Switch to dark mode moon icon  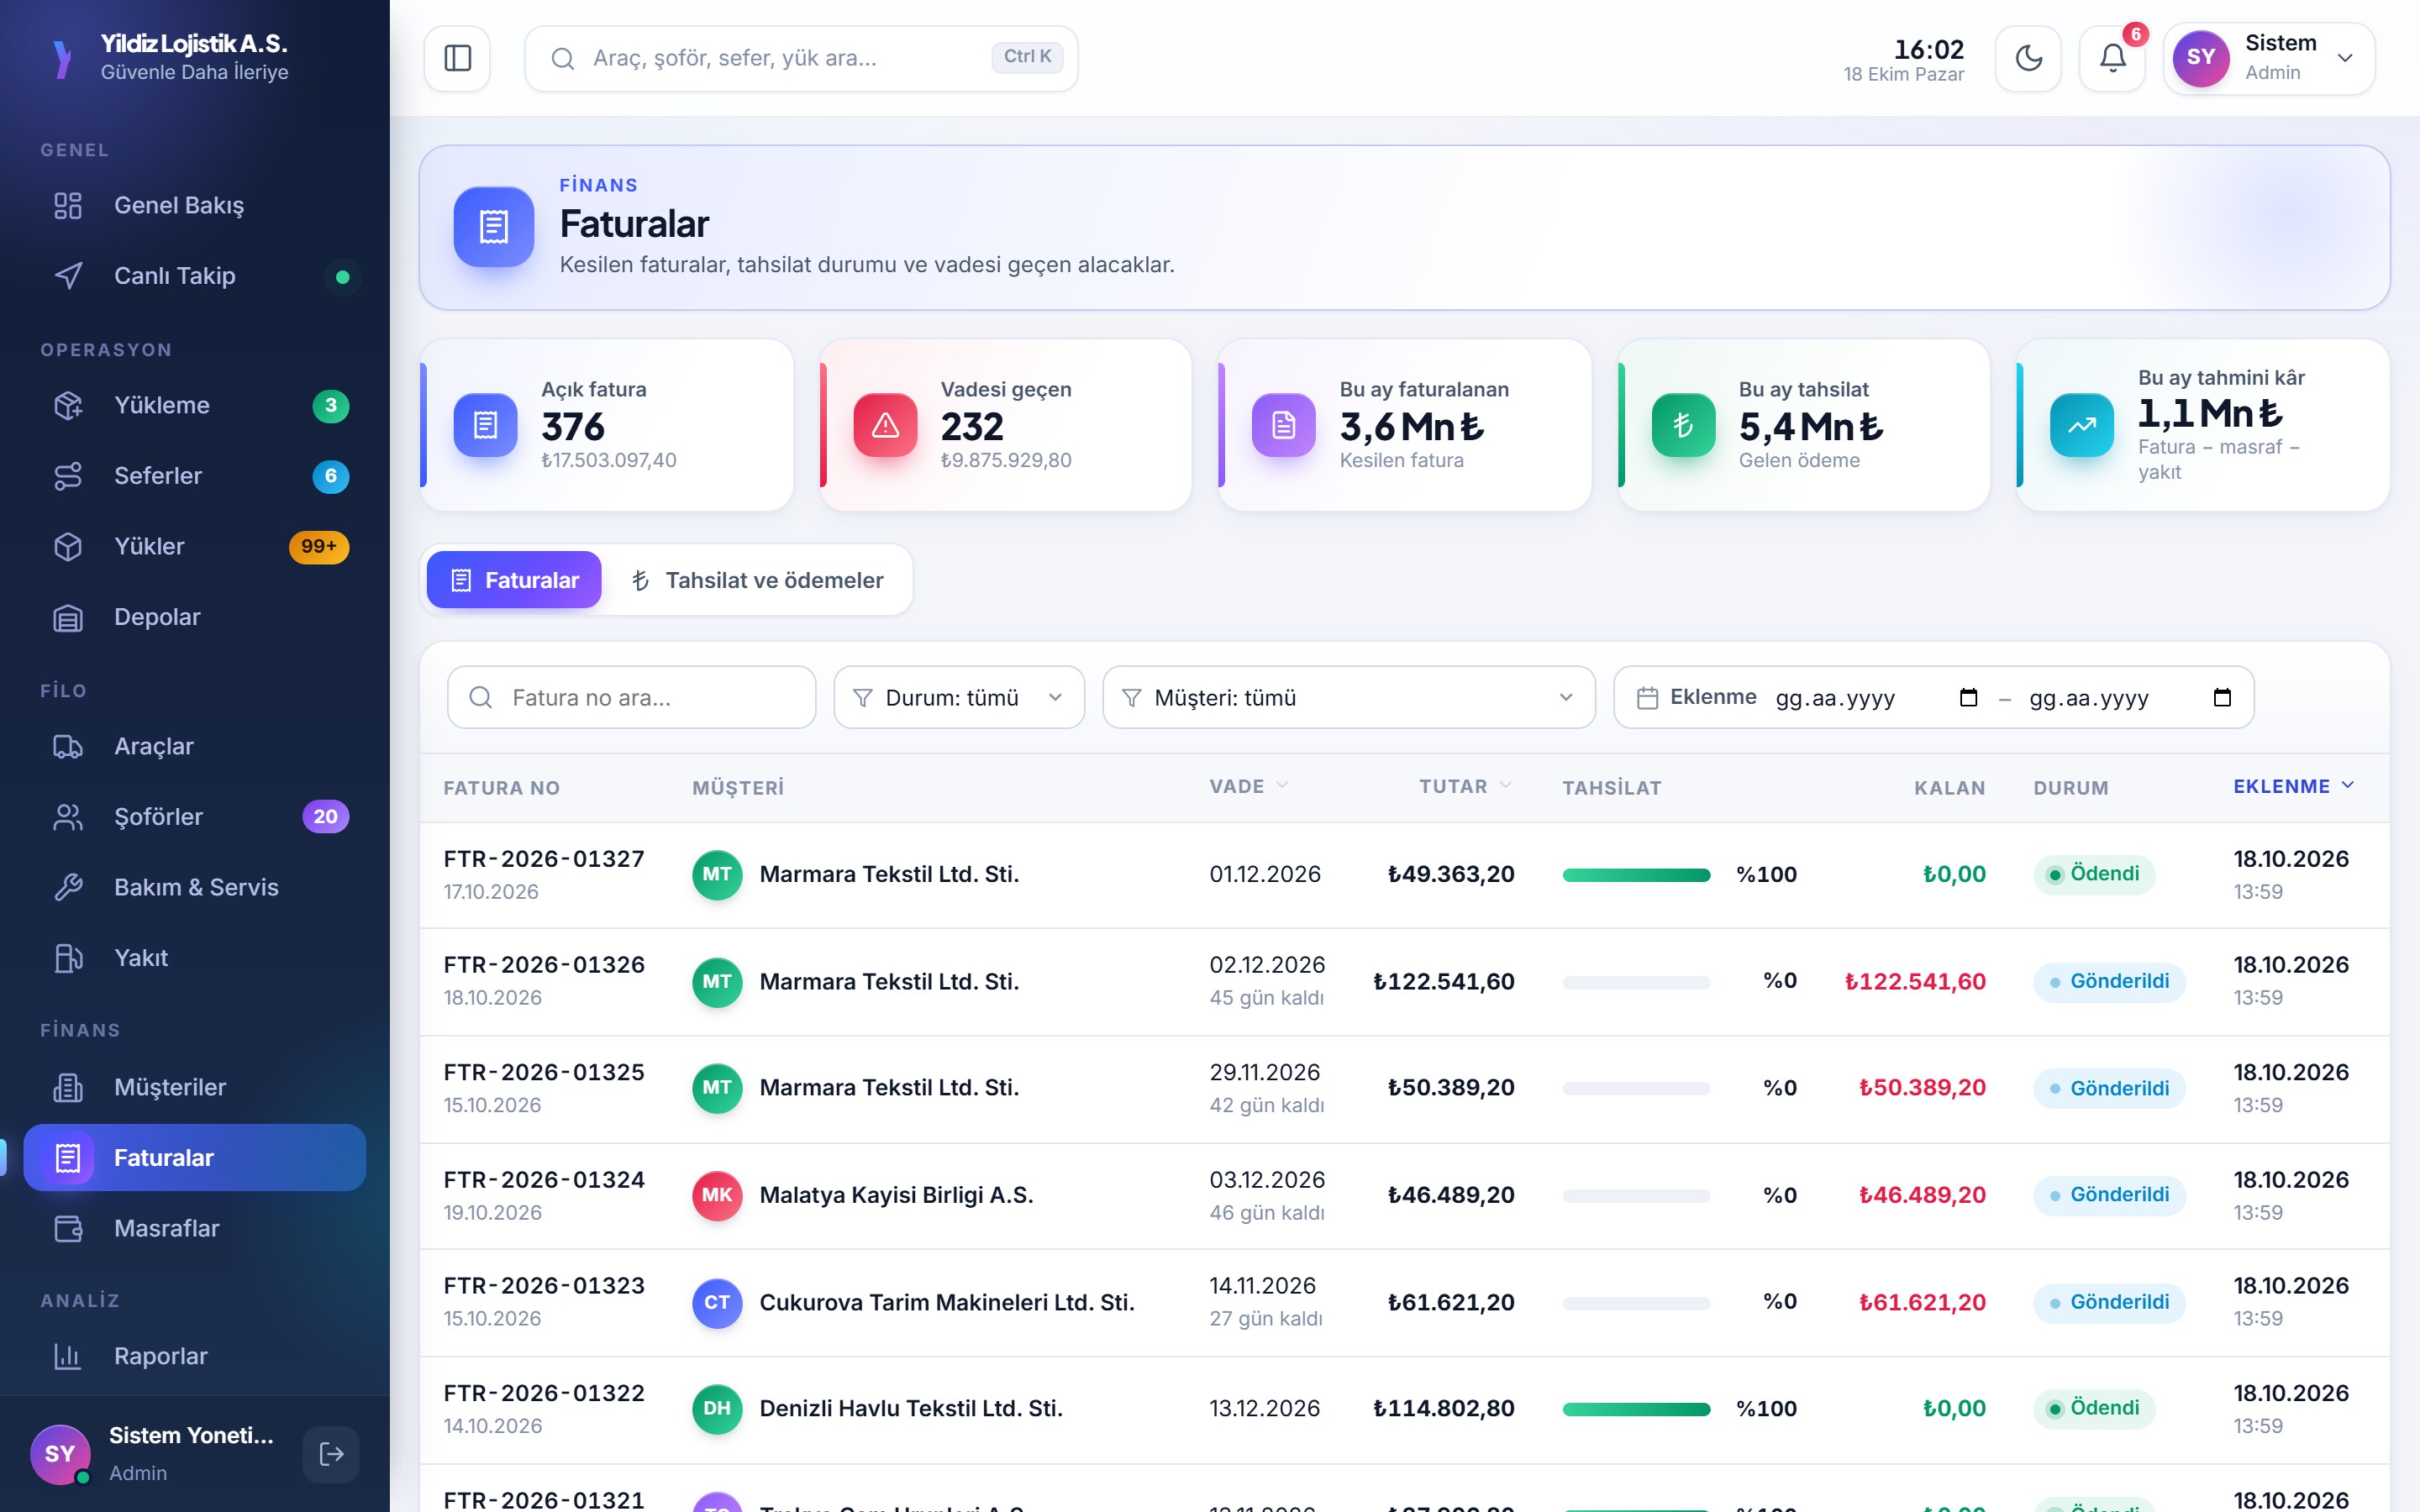pos(2028,58)
